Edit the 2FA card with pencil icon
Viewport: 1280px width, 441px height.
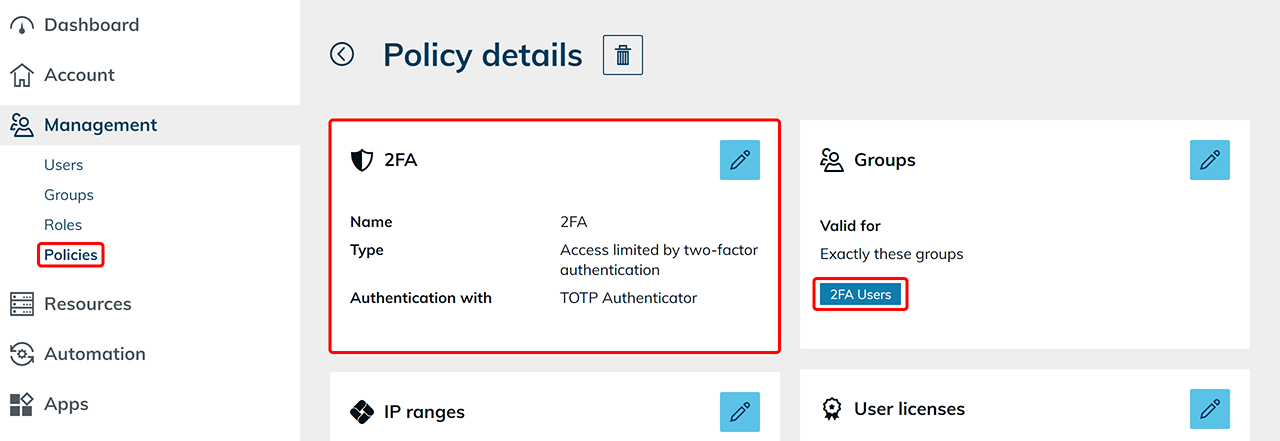pyautogui.click(x=739, y=160)
